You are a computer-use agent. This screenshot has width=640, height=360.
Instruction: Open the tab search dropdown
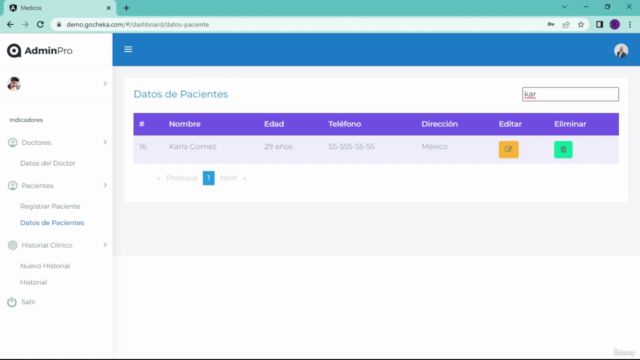click(564, 7)
